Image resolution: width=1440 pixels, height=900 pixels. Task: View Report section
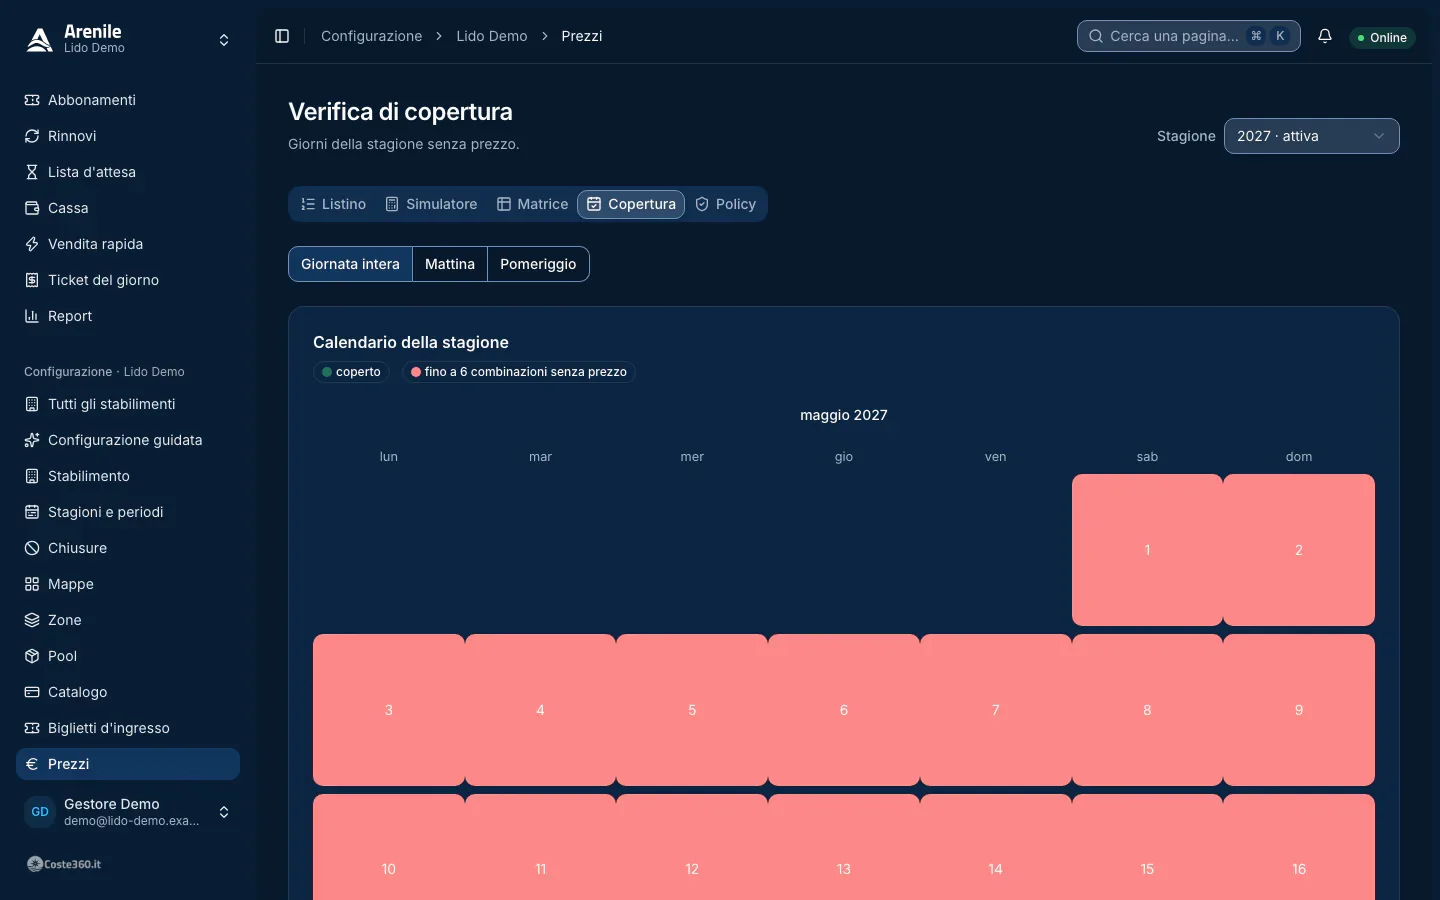pos(128,316)
